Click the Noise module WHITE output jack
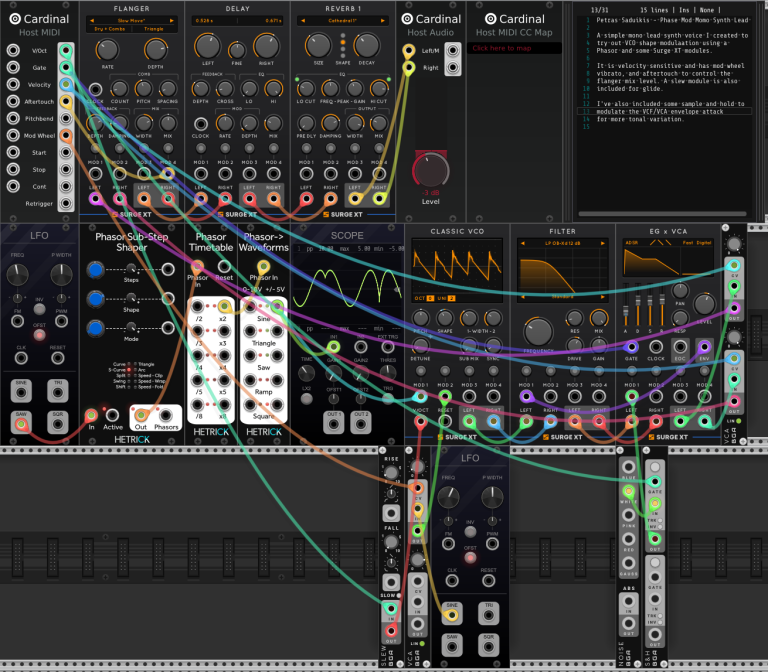Image resolution: width=768 pixels, height=672 pixels. [628, 490]
